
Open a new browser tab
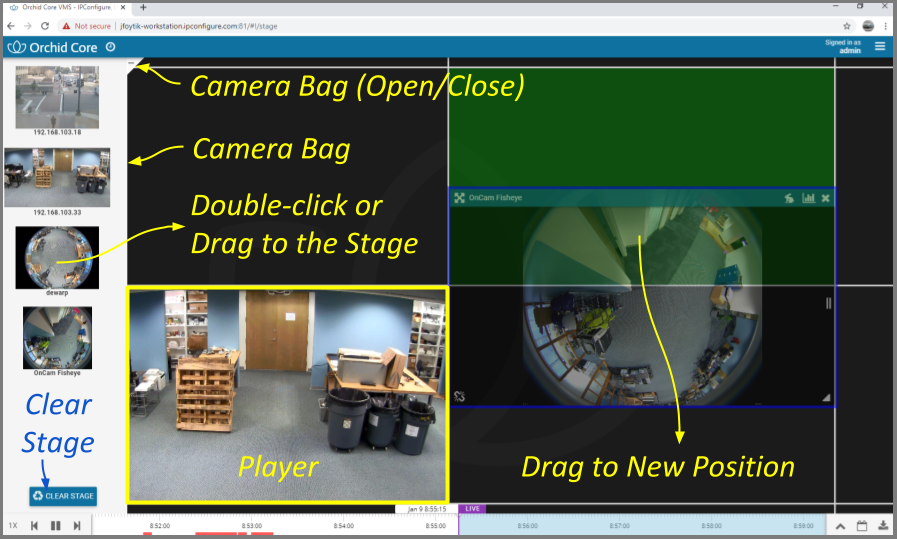(x=143, y=7)
